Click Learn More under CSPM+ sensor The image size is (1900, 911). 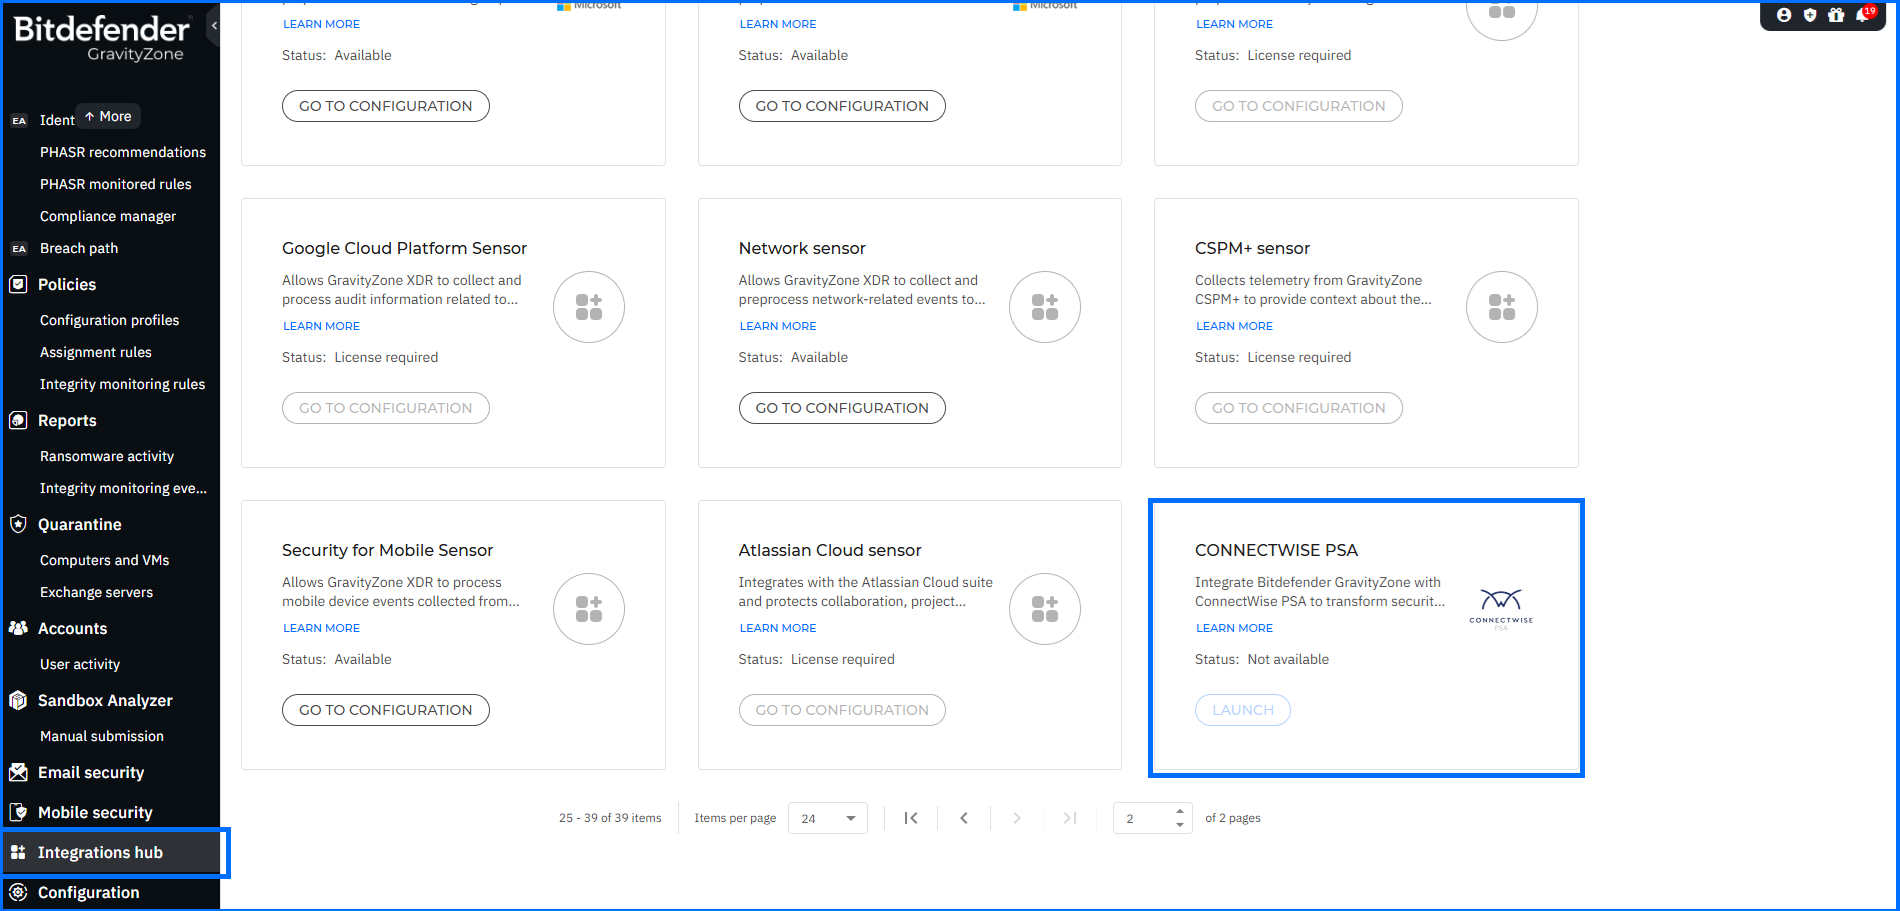(1234, 326)
